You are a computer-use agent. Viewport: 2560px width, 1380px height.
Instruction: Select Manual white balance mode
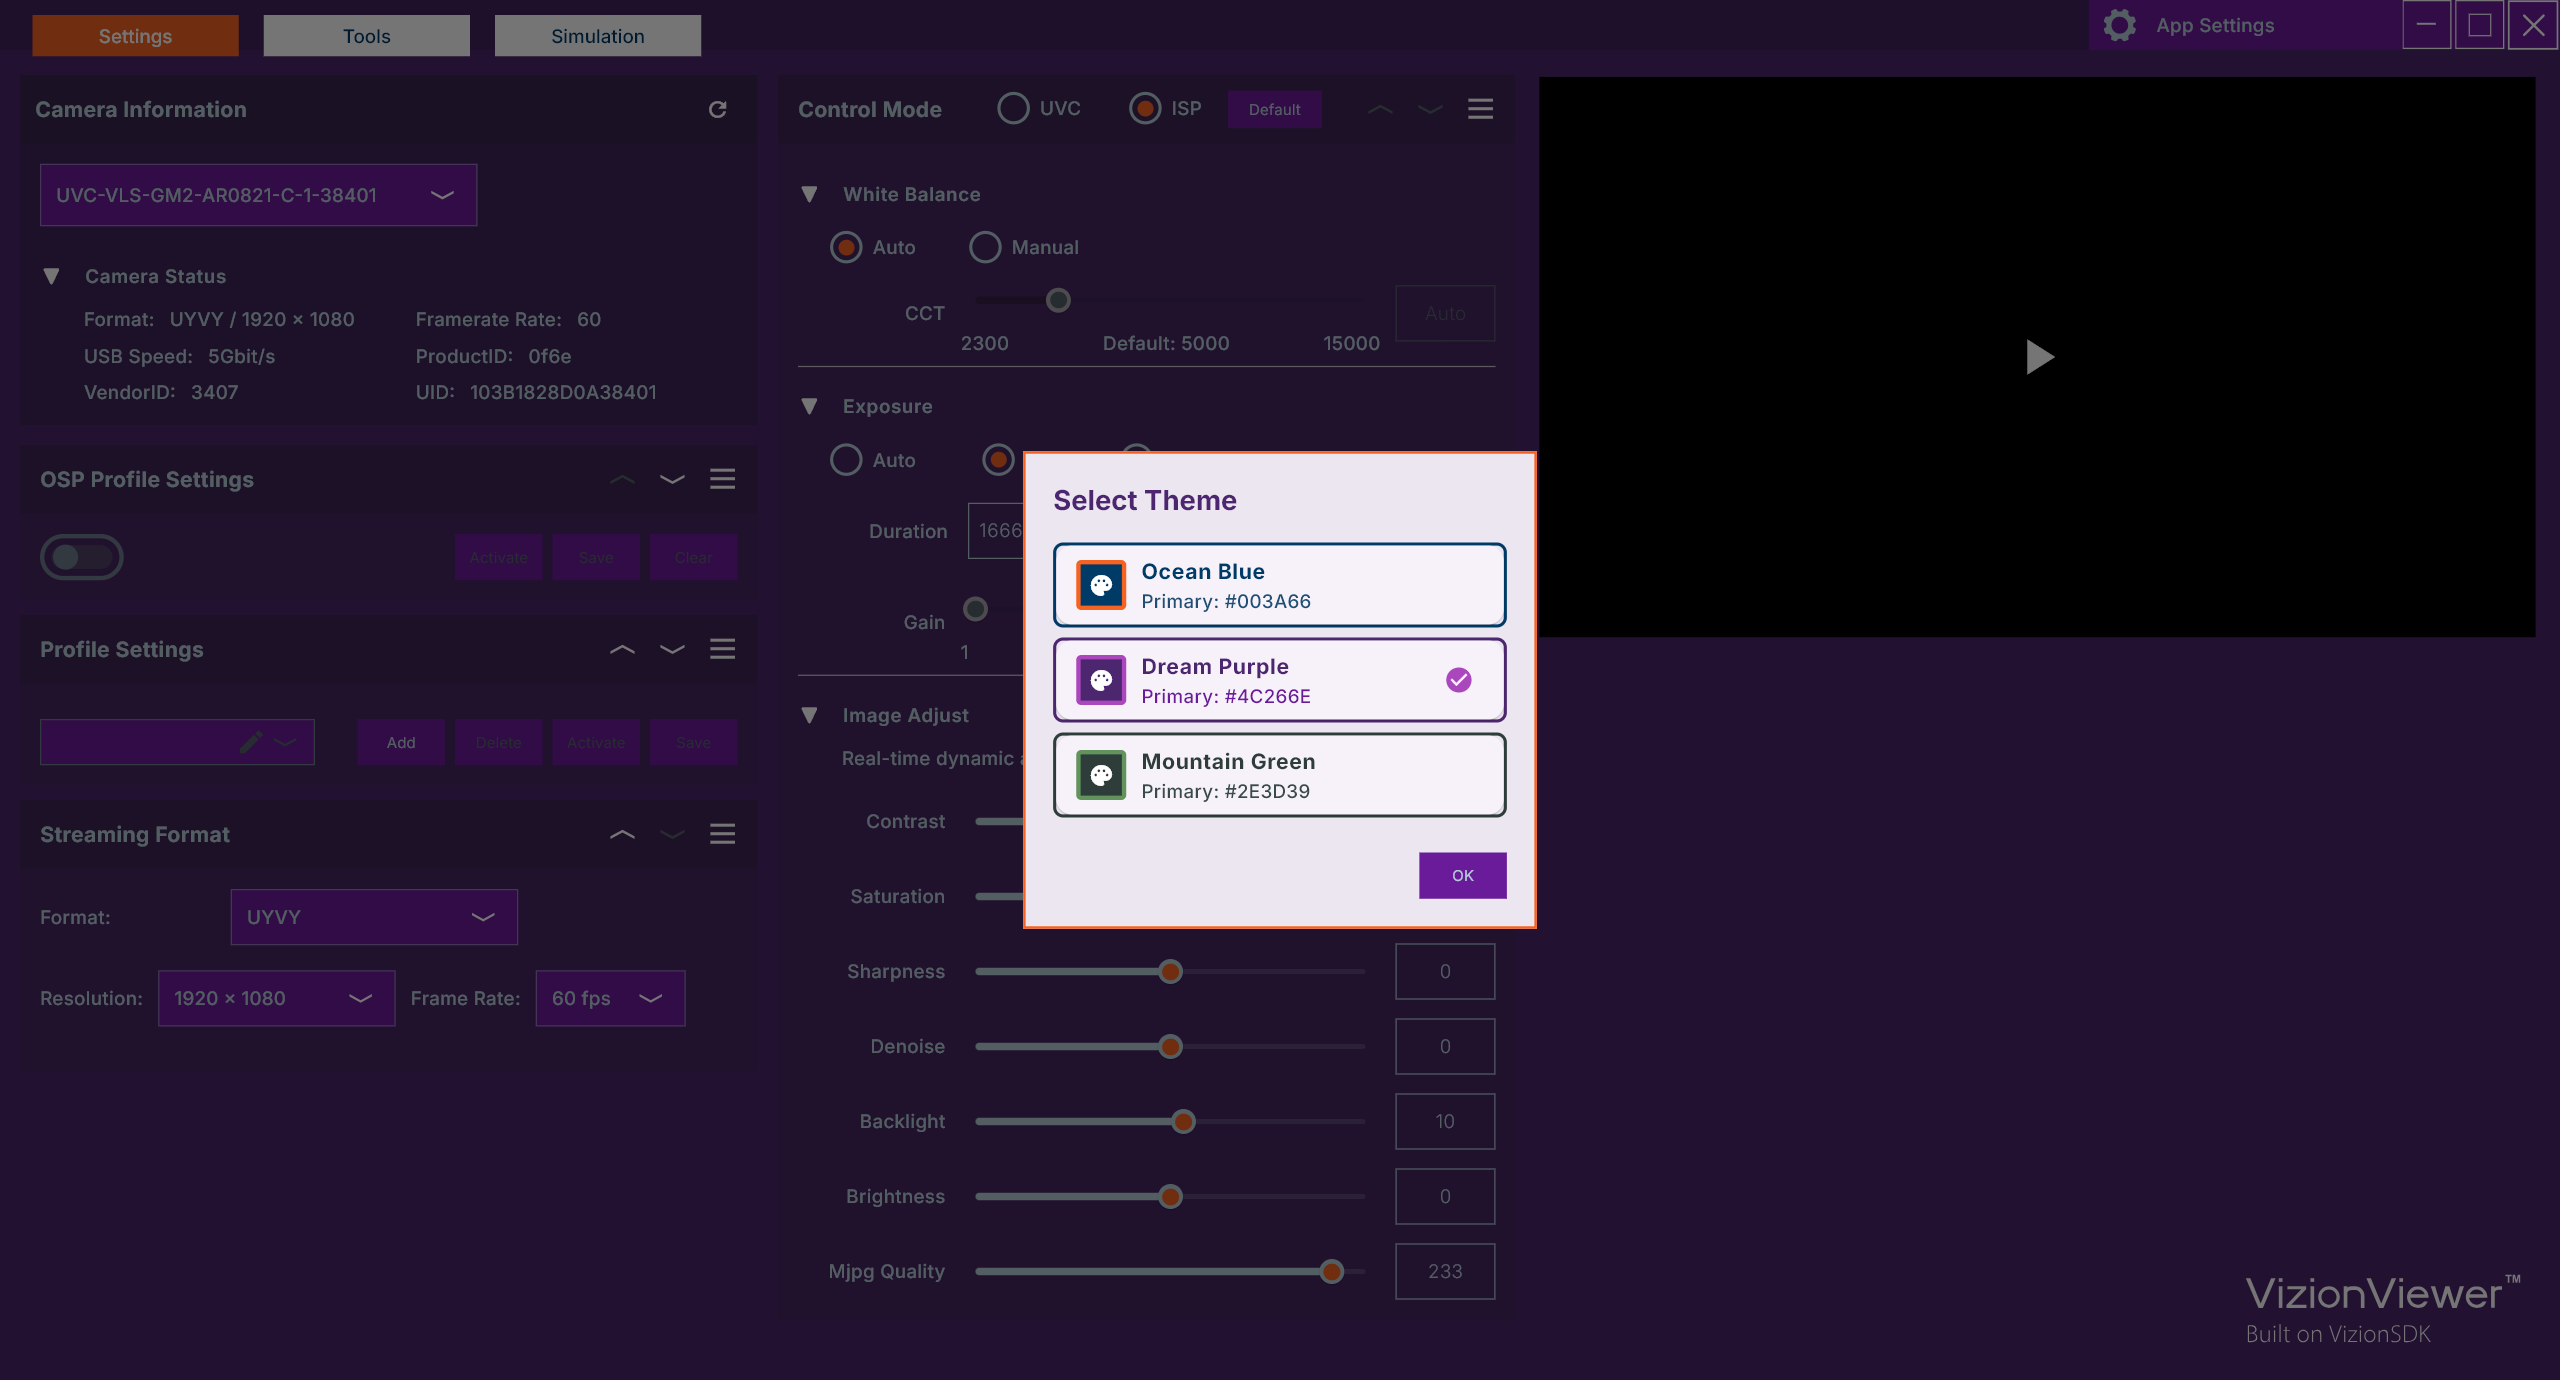tap(985, 247)
